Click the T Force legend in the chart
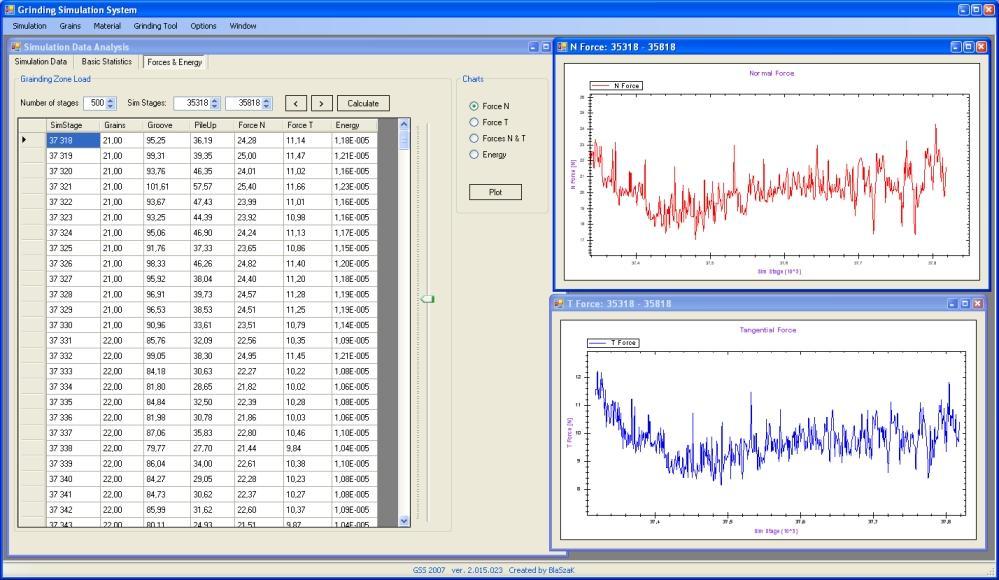The height and width of the screenshot is (580, 999). click(x=613, y=343)
